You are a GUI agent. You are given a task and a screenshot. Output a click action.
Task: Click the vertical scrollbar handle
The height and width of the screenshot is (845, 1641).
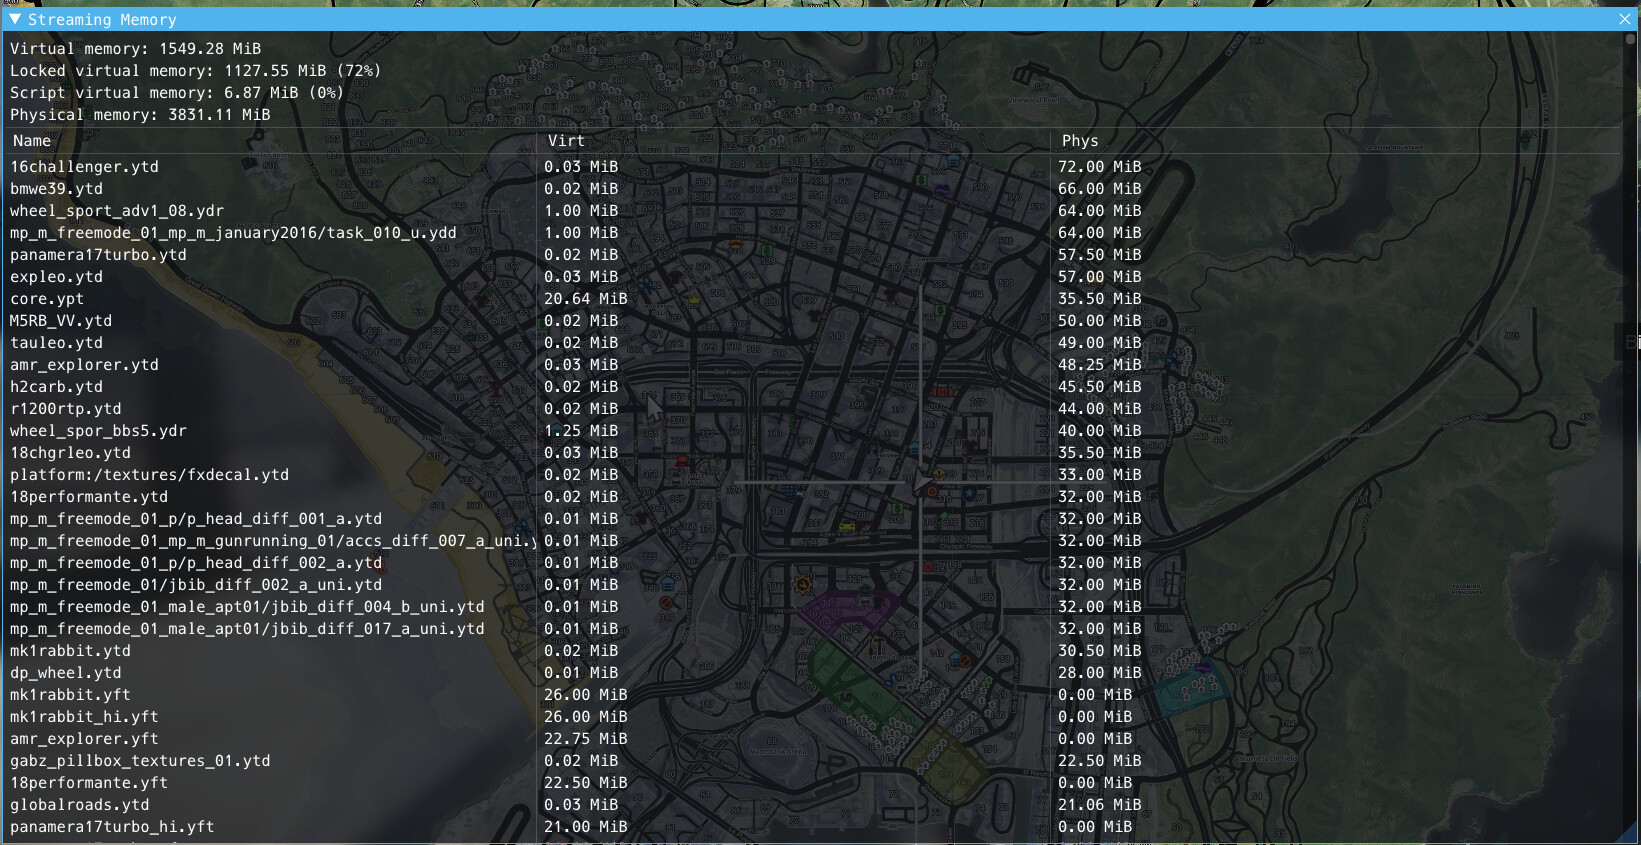[x=1630, y=39]
